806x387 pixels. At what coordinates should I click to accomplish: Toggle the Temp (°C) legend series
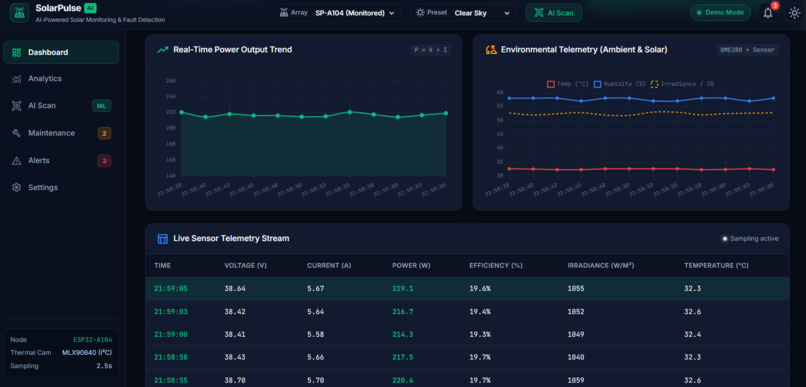567,84
